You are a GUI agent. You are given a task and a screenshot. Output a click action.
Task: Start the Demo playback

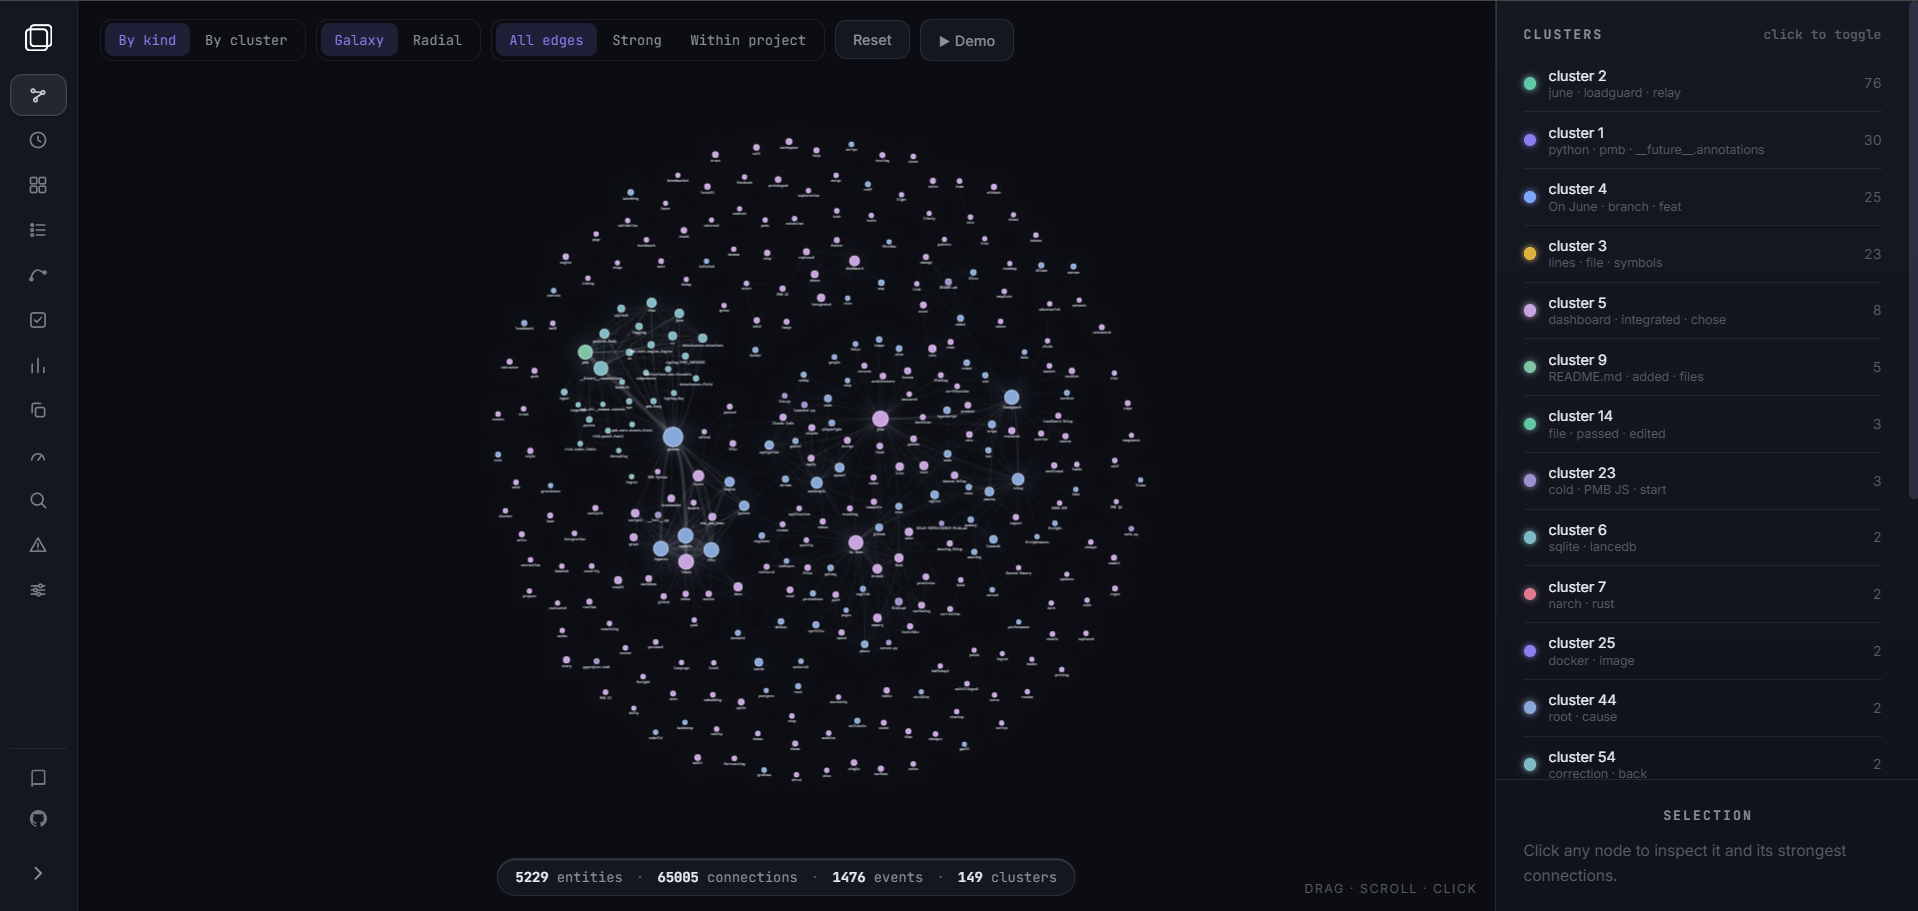(x=967, y=40)
